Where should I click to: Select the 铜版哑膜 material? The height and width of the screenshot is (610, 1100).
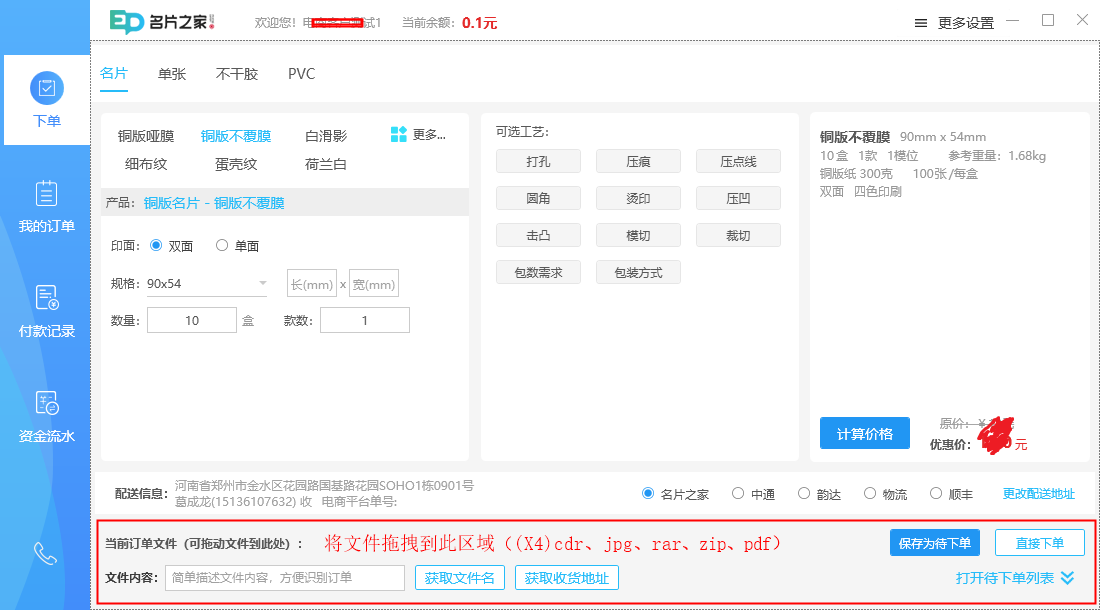coord(146,136)
